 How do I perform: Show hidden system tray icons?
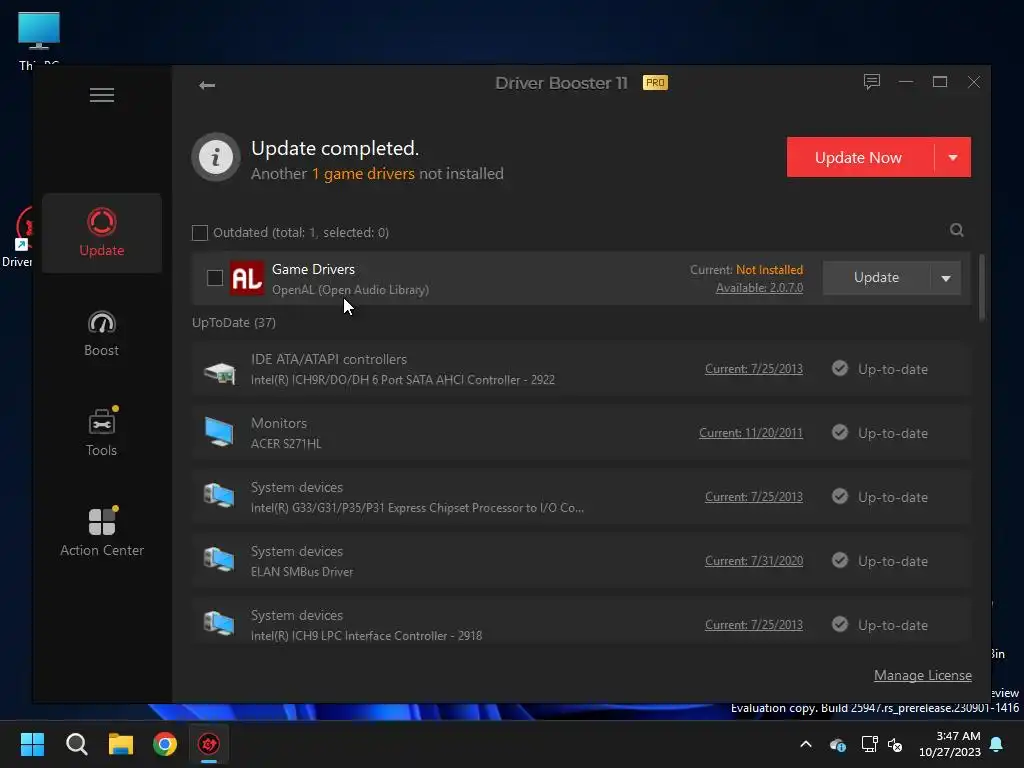click(806, 744)
